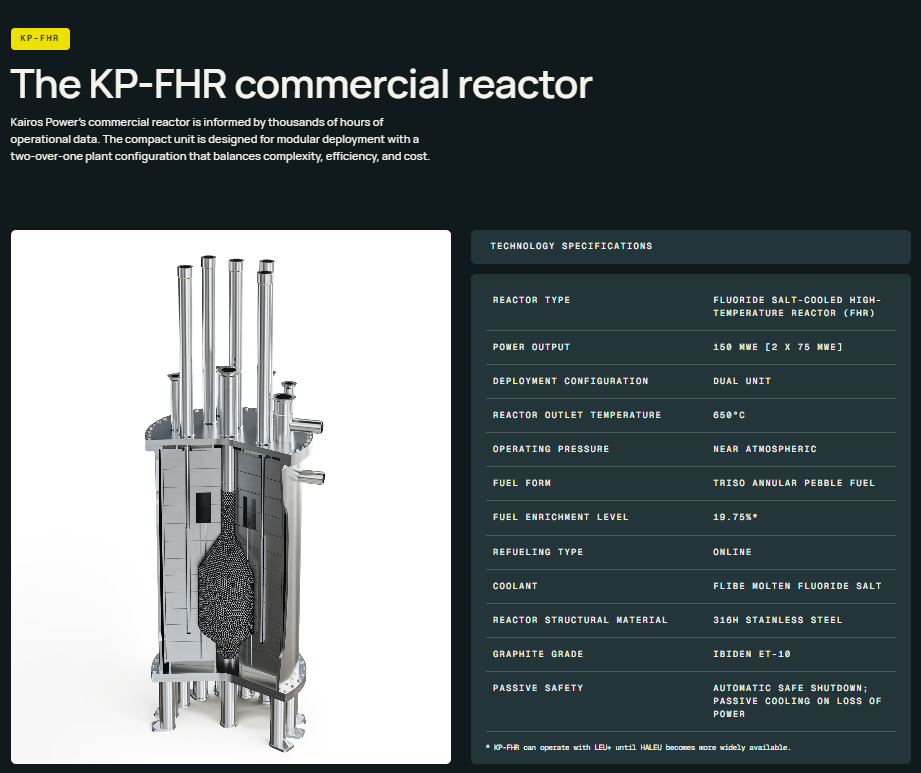Click the 'IBIDEN ET-10' value
The height and width of the screenshot is (773, 921).
pyautogui.click(x=752, y=654)
